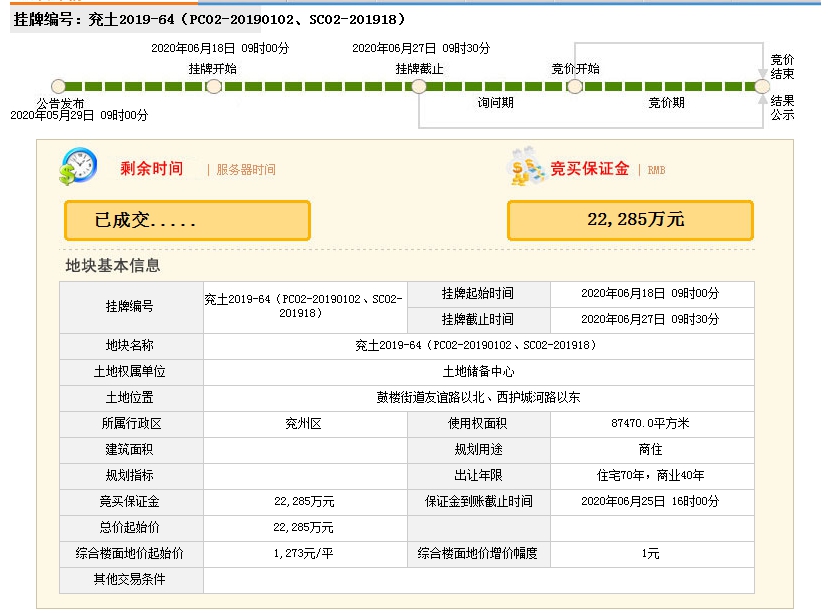This screenshot has height=613, width=830.
Task: Click the land location value 鼓楼街道友谊路以北
Action: [478, 397]
